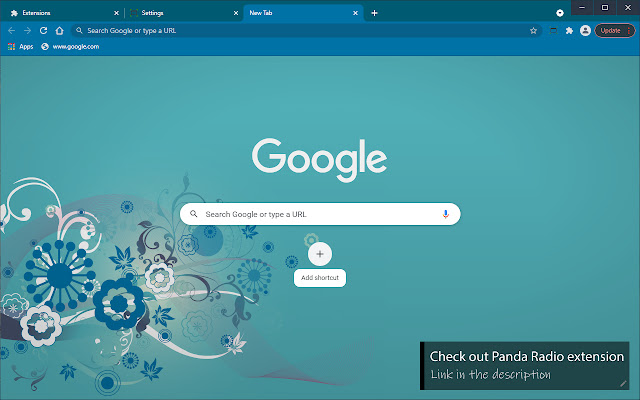Open the Apps bookmark shortcut
The height and width of the screenshot is (400, 640).
pos(20,47)
